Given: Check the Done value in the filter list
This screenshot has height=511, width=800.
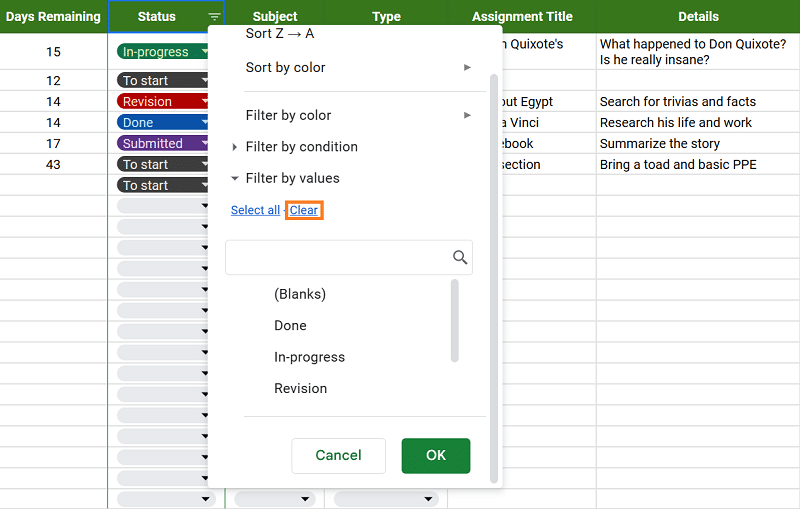Looking at the screenshot, I should click(290, 326).
